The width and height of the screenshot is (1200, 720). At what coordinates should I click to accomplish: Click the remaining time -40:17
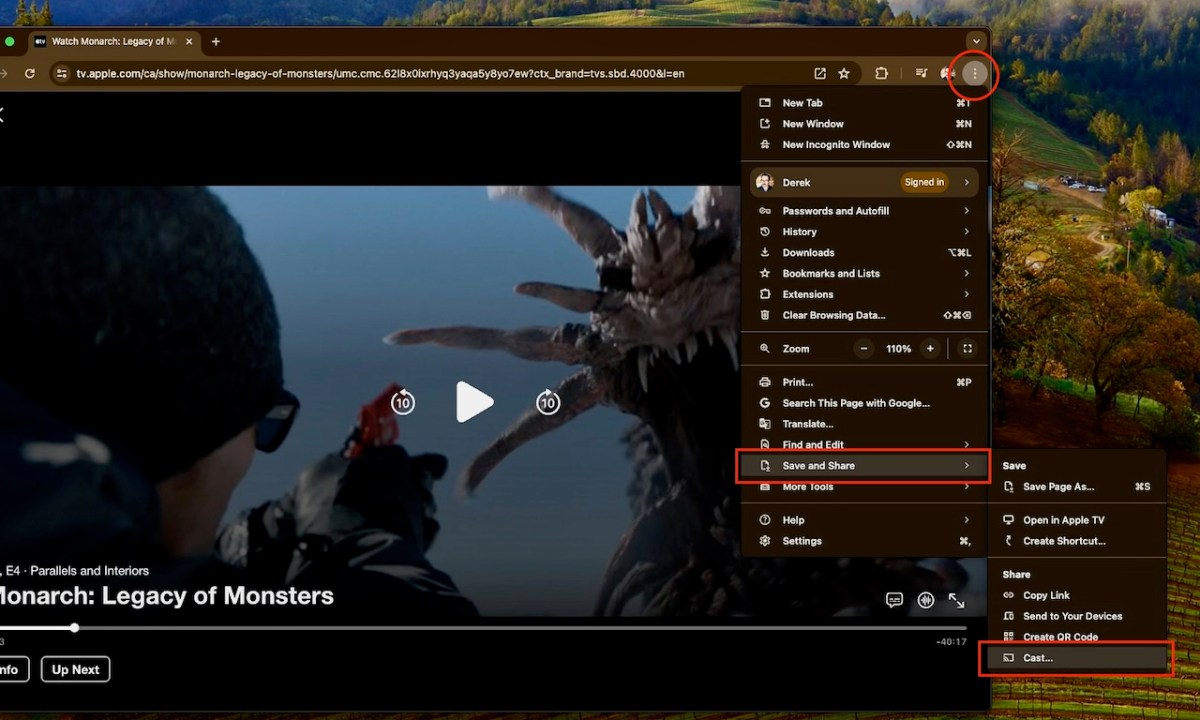coord(951,642)
